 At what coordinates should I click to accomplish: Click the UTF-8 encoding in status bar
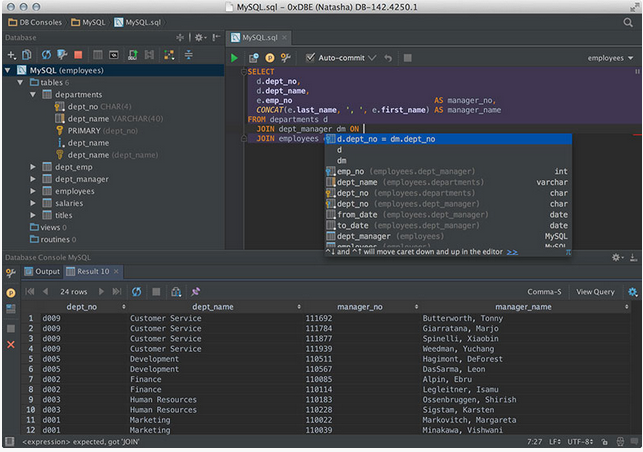[x=580, y=442]
